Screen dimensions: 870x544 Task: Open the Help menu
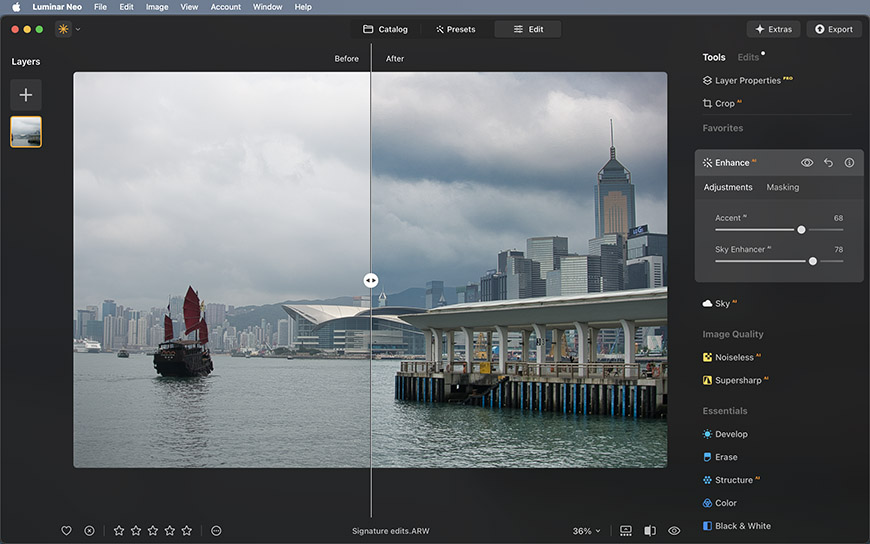[303, 7]
